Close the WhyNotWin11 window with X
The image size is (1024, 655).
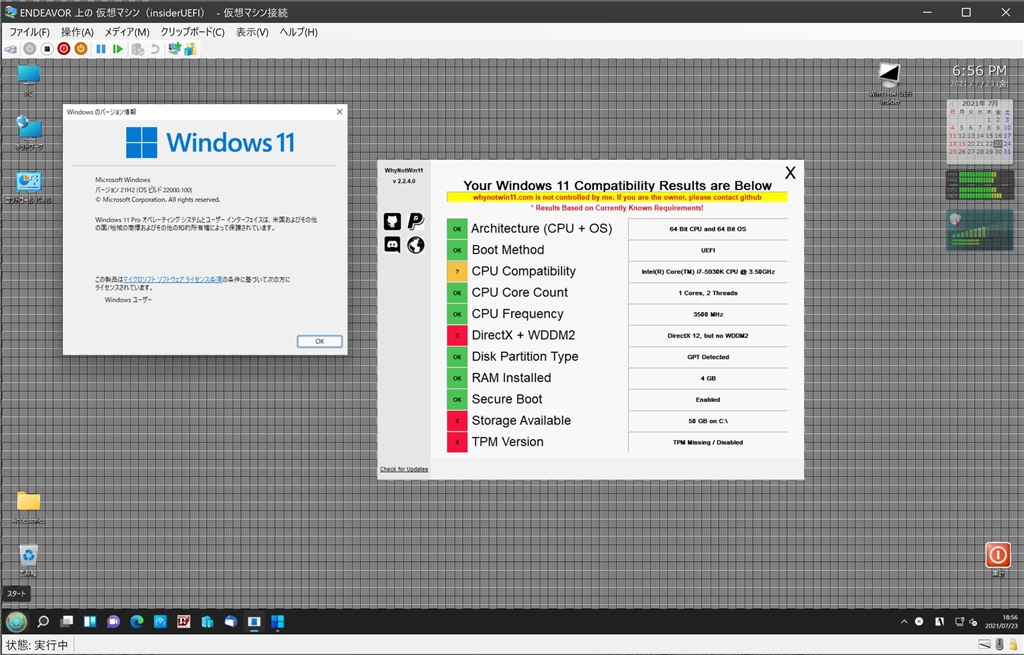790,173
